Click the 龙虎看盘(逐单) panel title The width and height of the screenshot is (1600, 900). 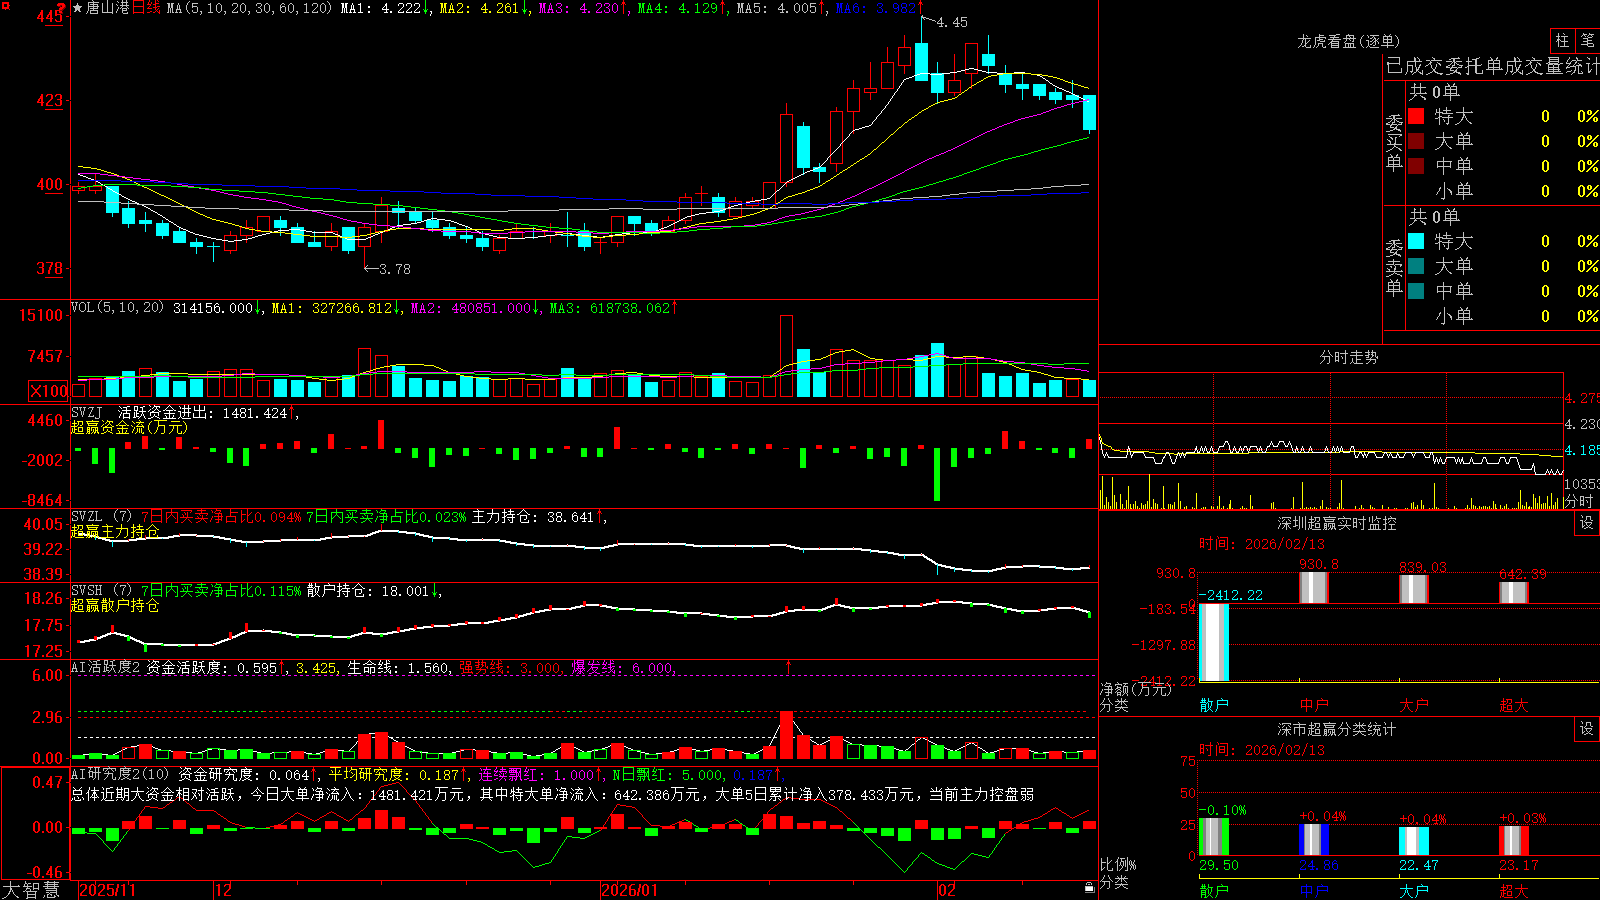point(1348,41)
